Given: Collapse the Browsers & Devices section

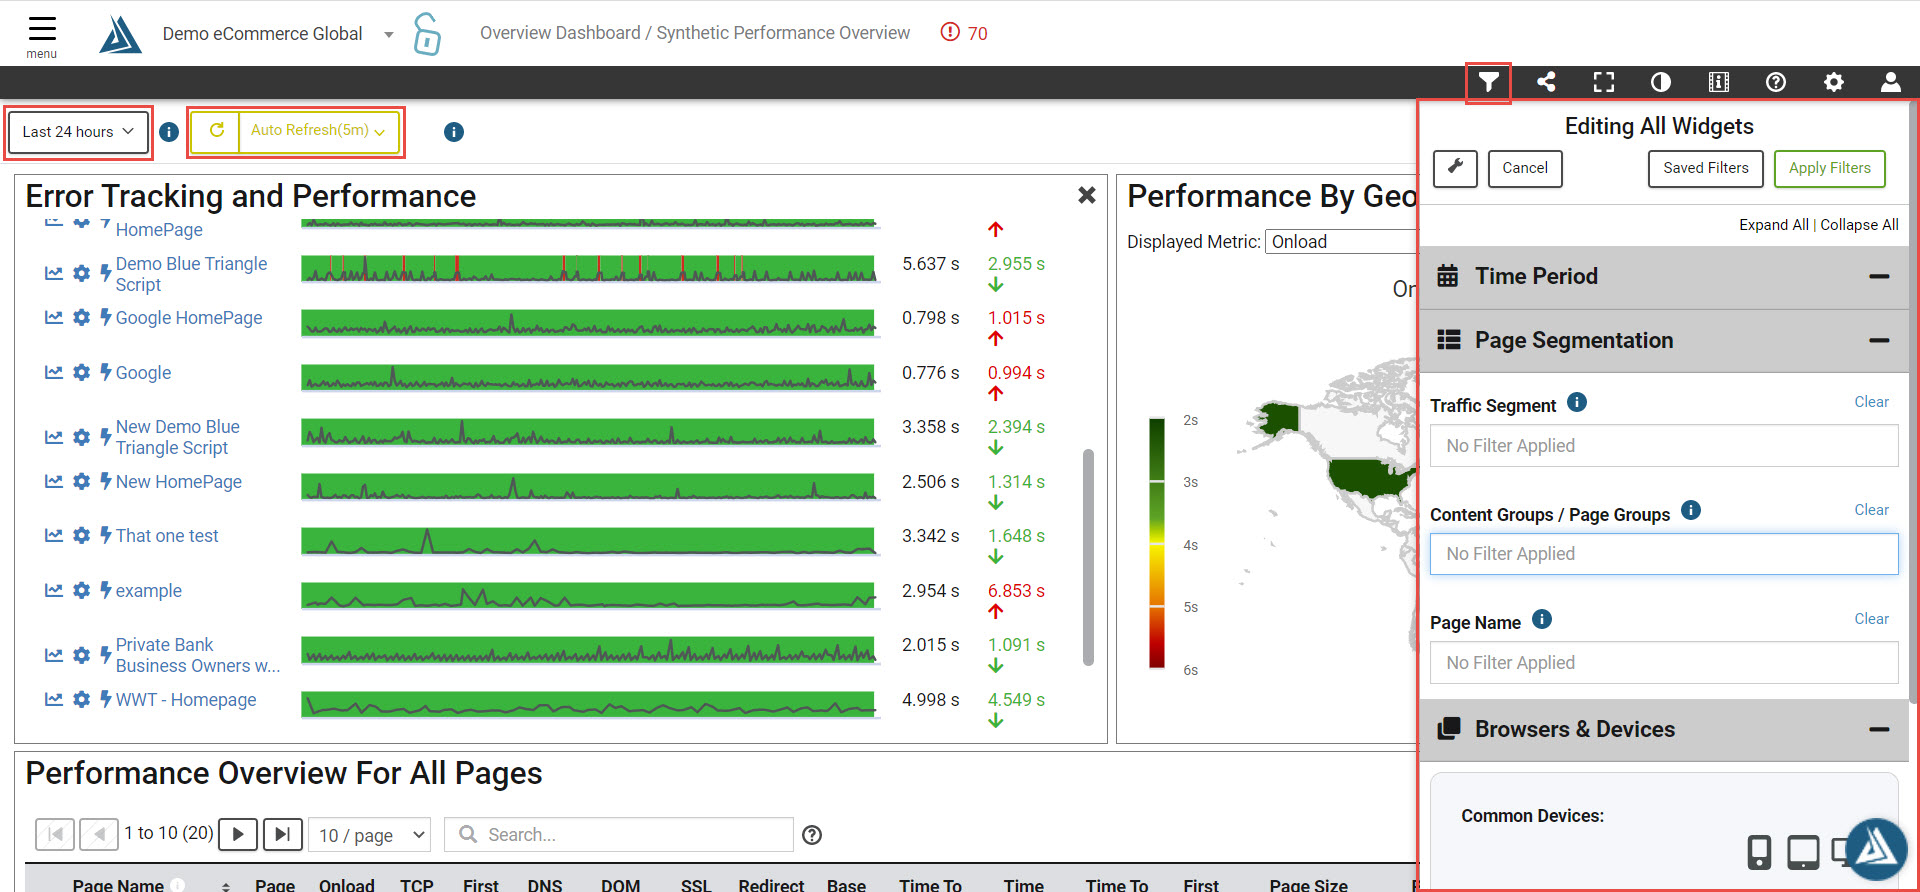Looking at the screenshot, I should coord(1879,730).
